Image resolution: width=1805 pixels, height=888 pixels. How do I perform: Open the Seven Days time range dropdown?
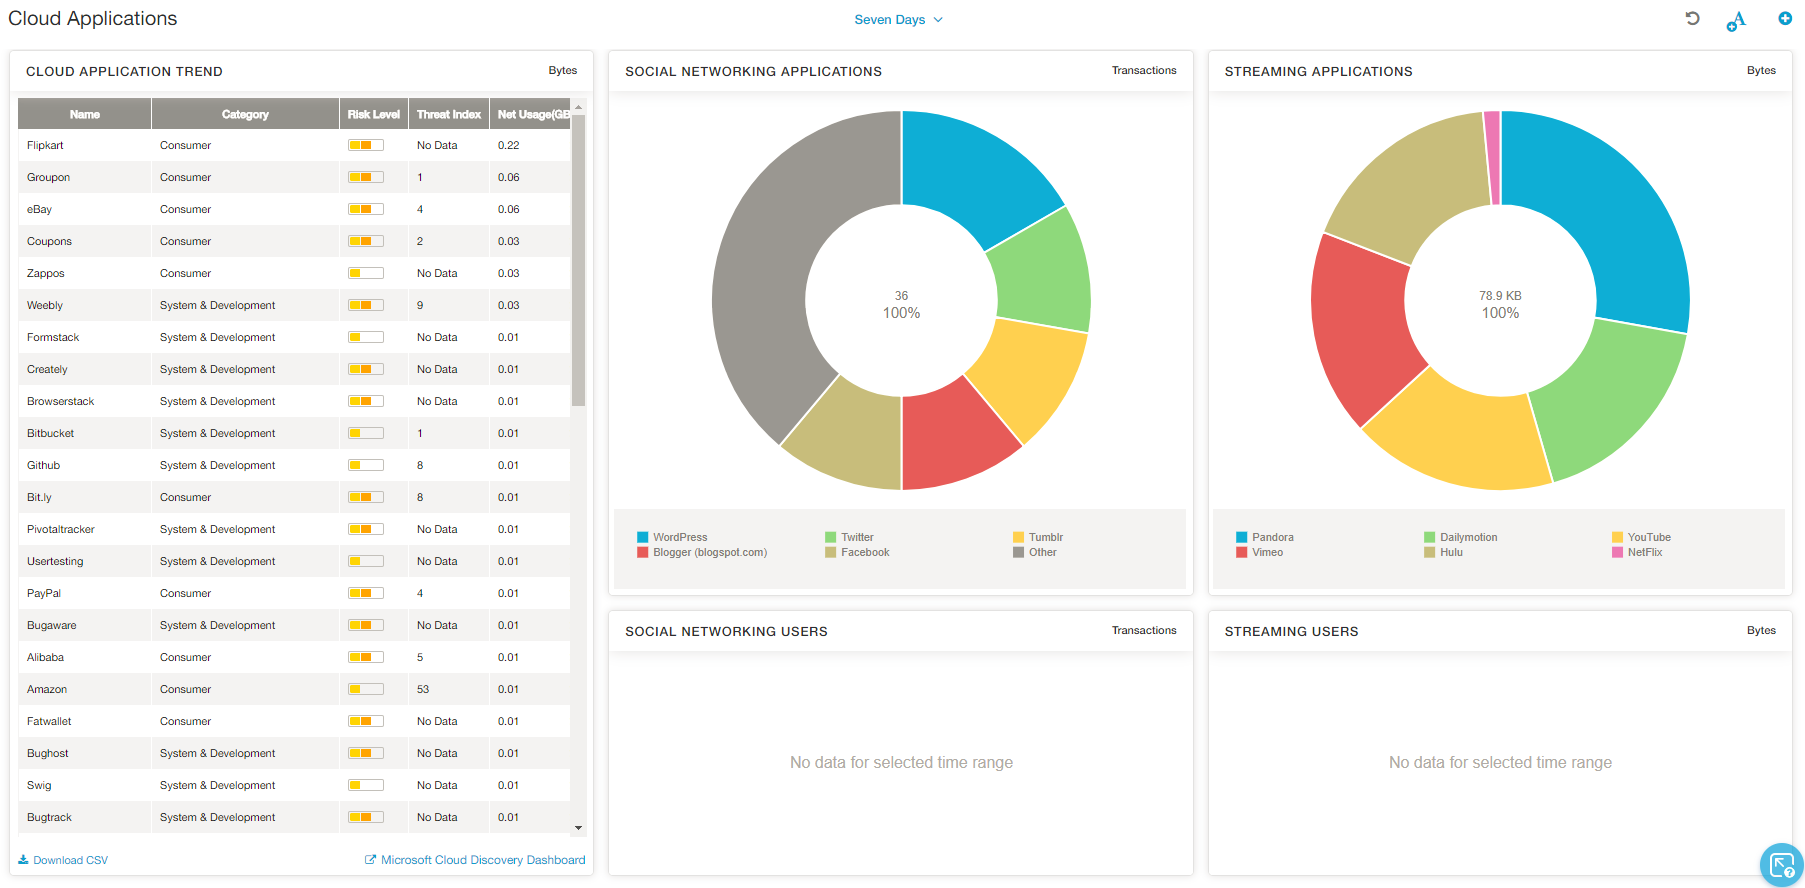click(x=898, y=20)
